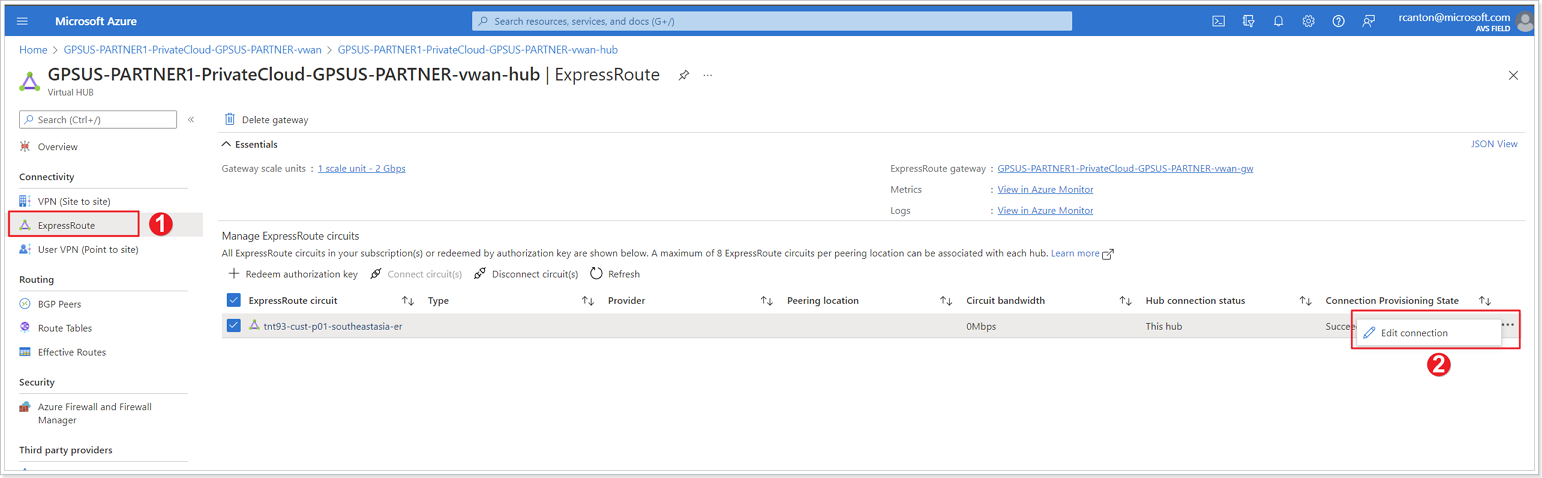Sort by Connection Provisioning State column arrows

pos(1485,300)
